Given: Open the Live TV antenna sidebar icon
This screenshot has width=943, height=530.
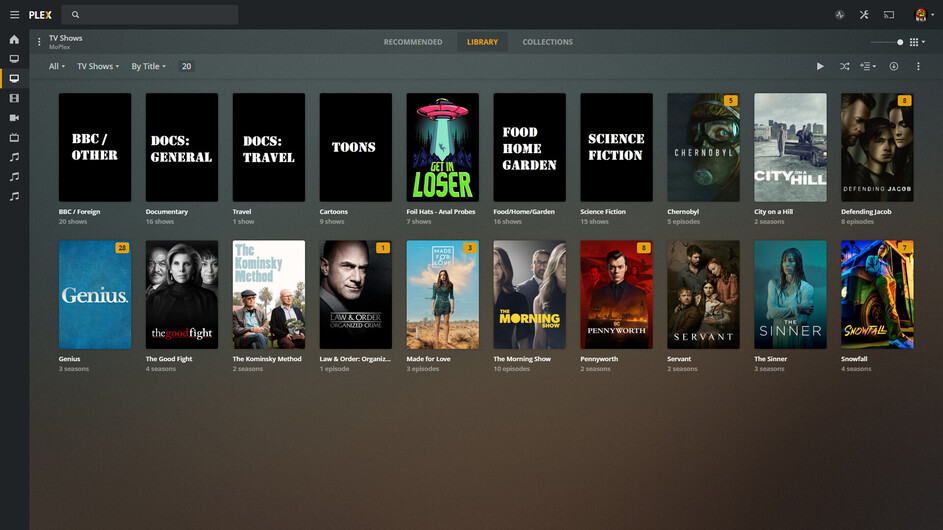Looking at the screenshot, I should [x=14, y=138].
